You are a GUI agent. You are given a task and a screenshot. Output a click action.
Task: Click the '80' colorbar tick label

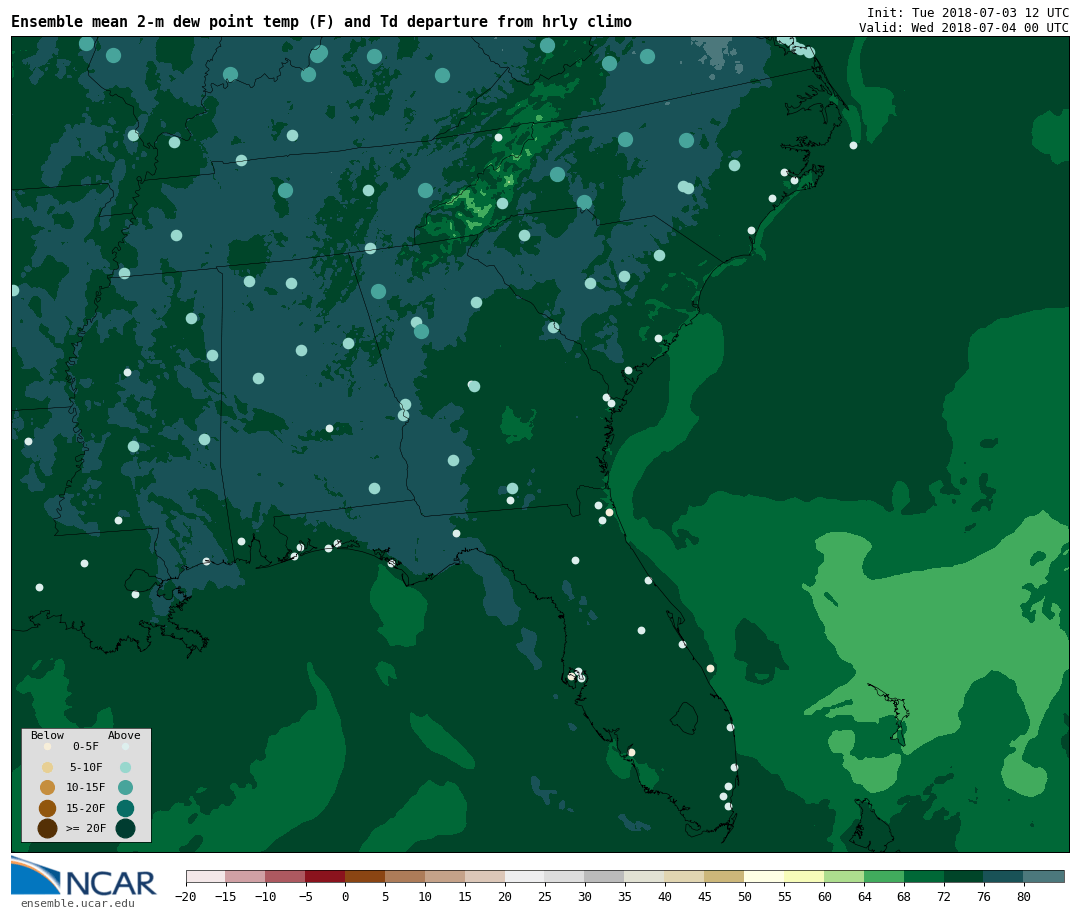pyautogui.click(x=1024, y=896)
